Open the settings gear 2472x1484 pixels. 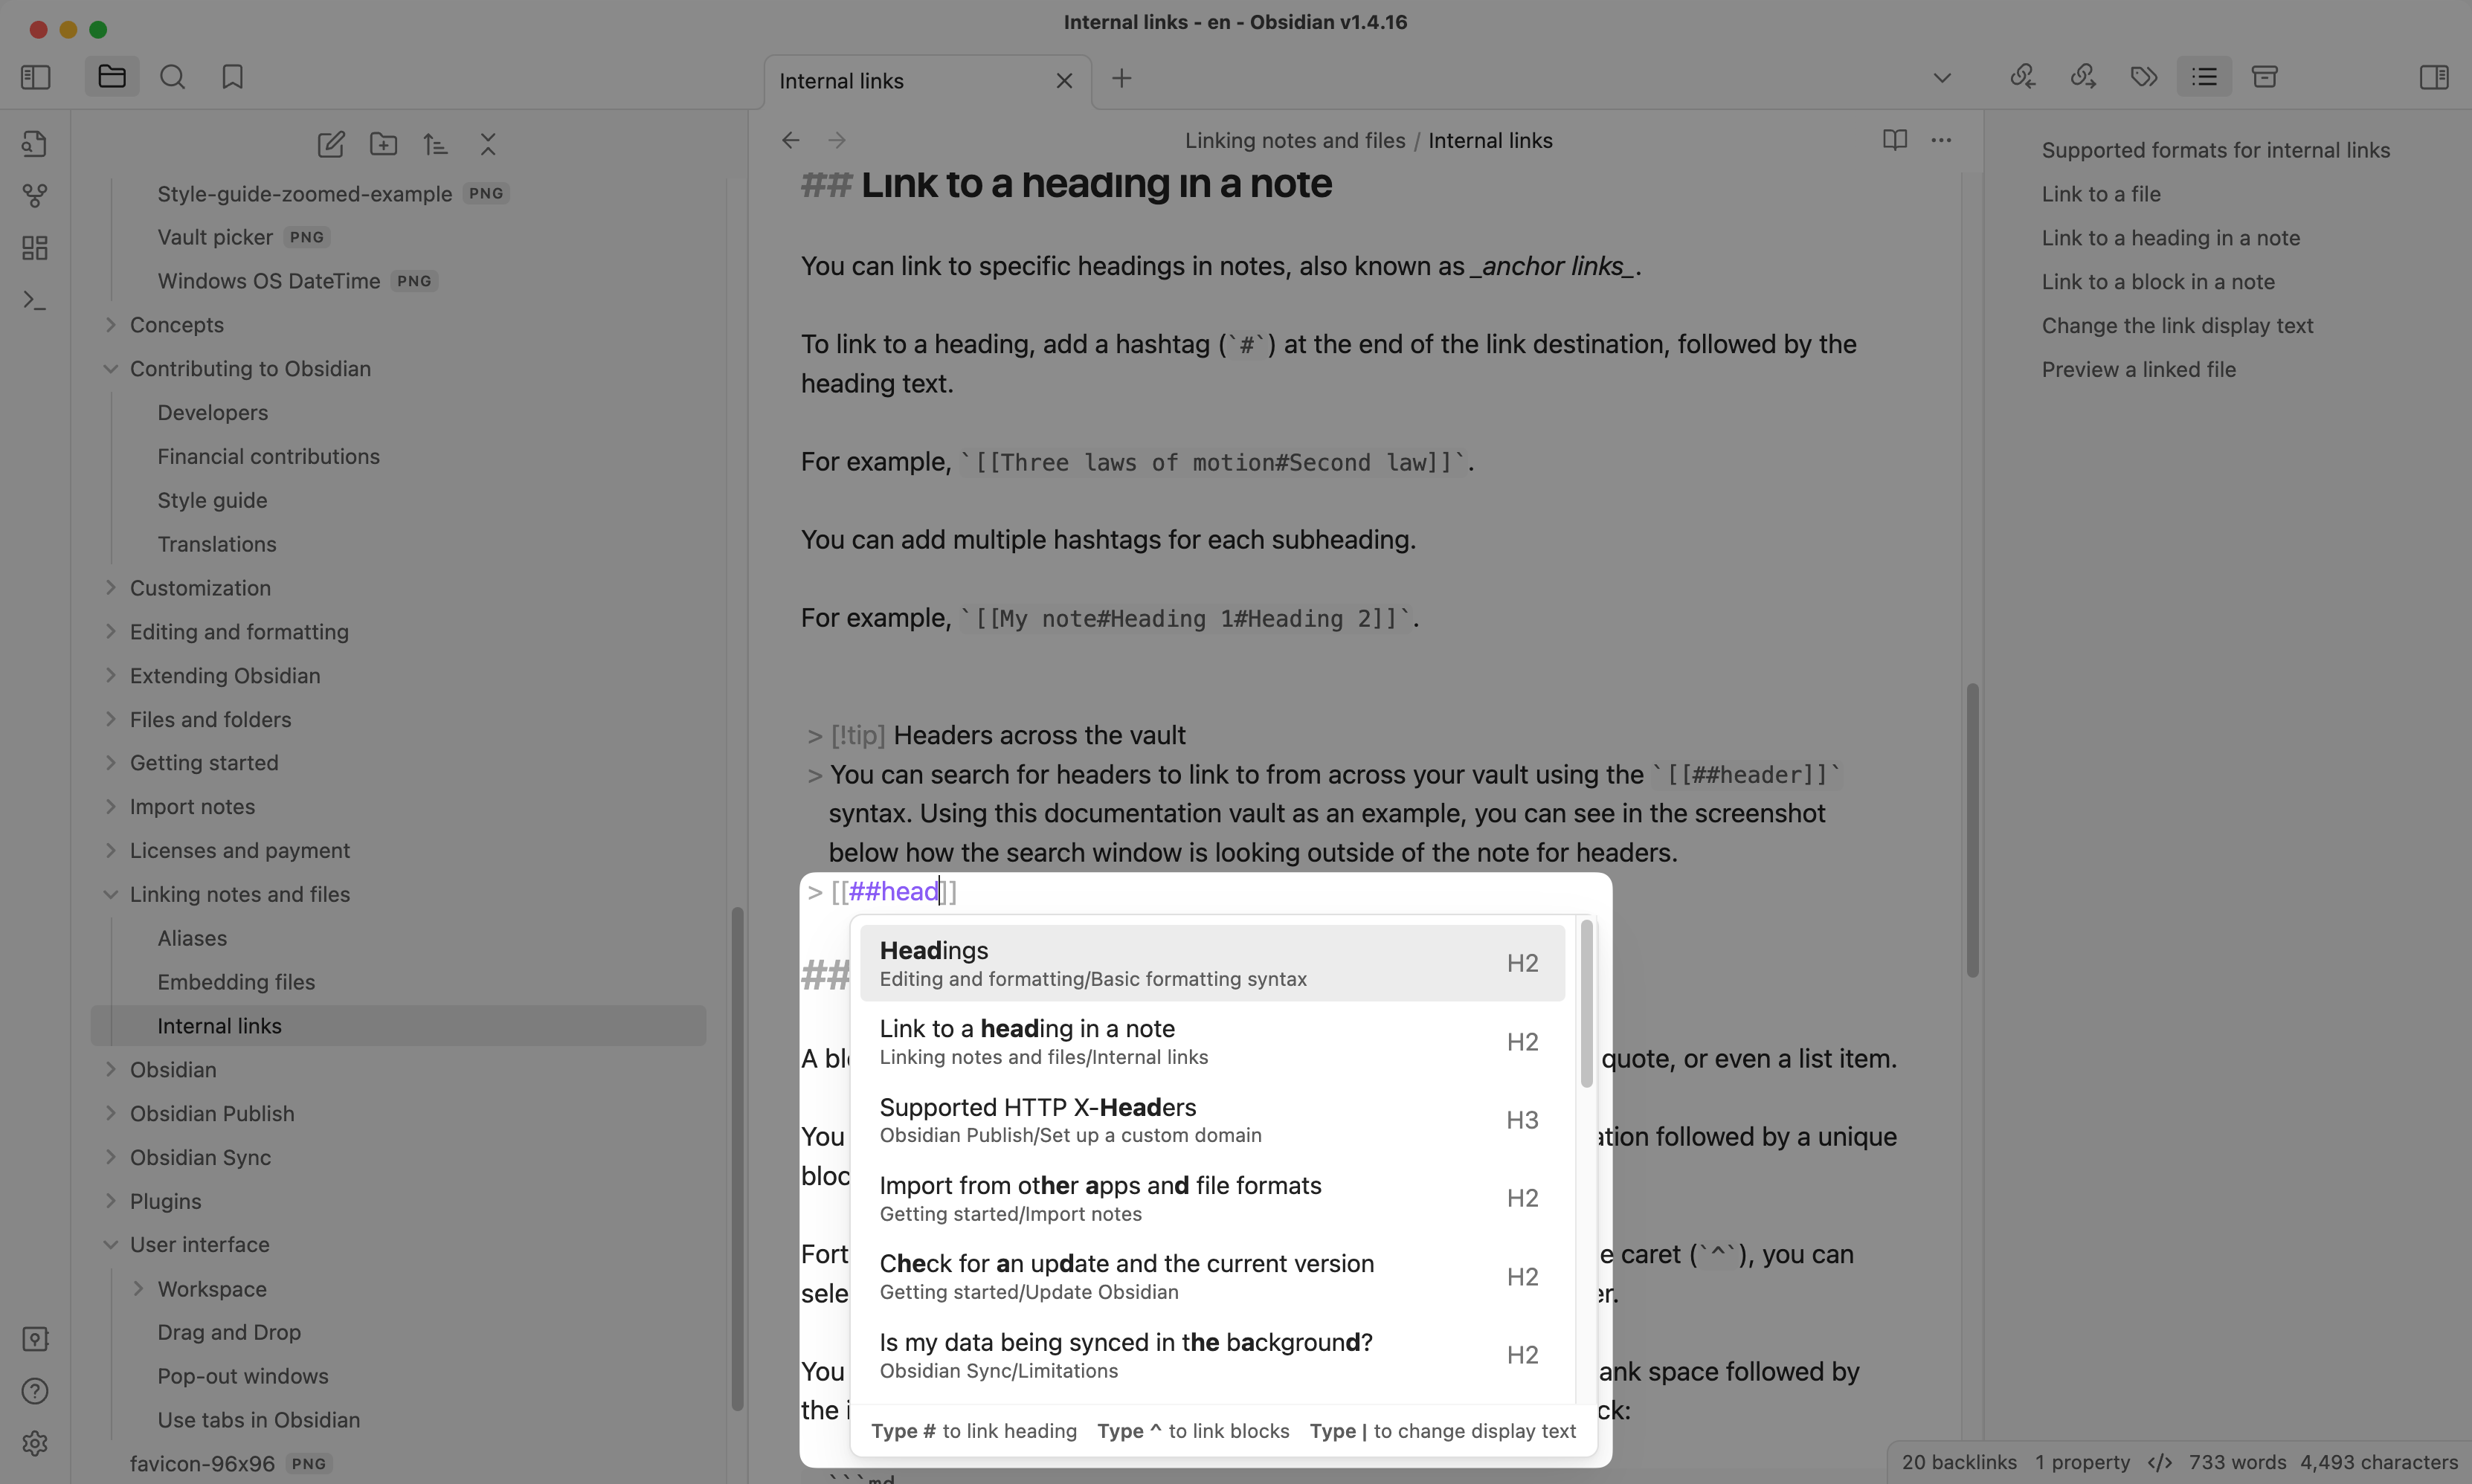click(35, 1443)
